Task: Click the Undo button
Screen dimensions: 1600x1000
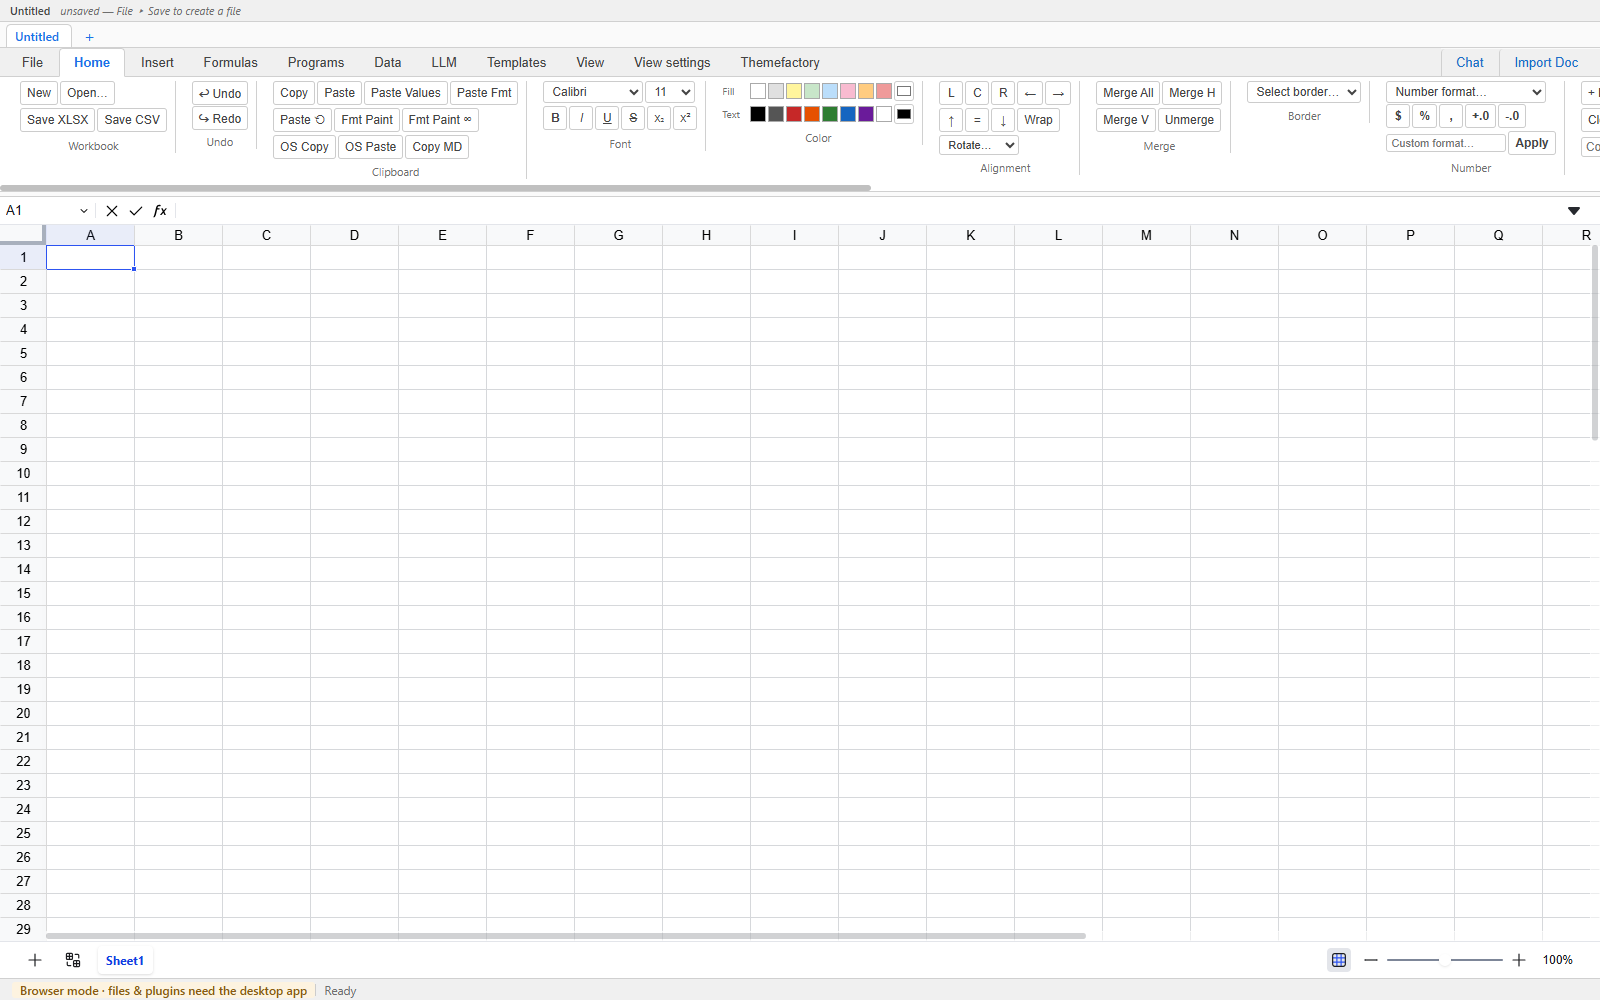Action: (220, 93)
